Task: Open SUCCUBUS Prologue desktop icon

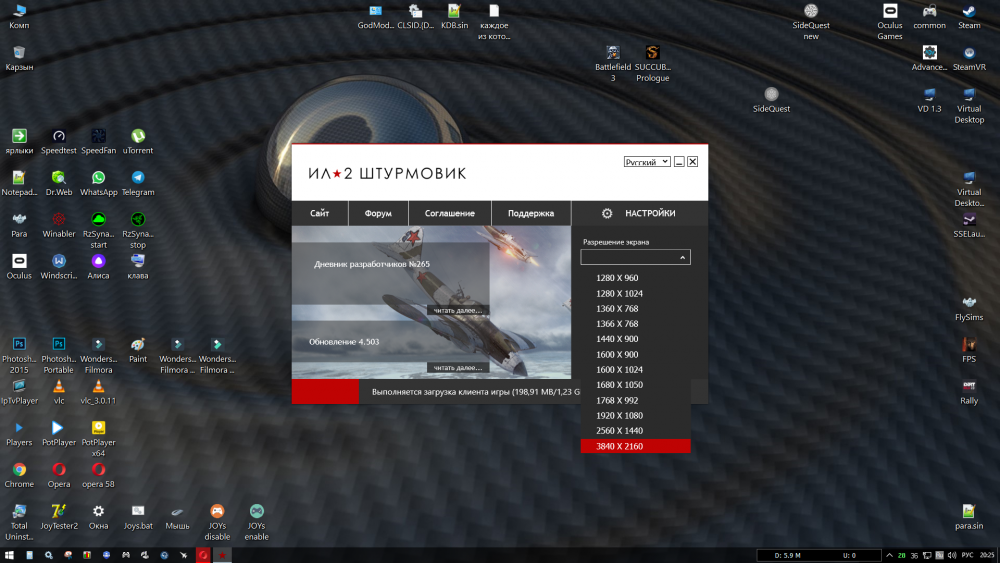Action: point(652,64)
